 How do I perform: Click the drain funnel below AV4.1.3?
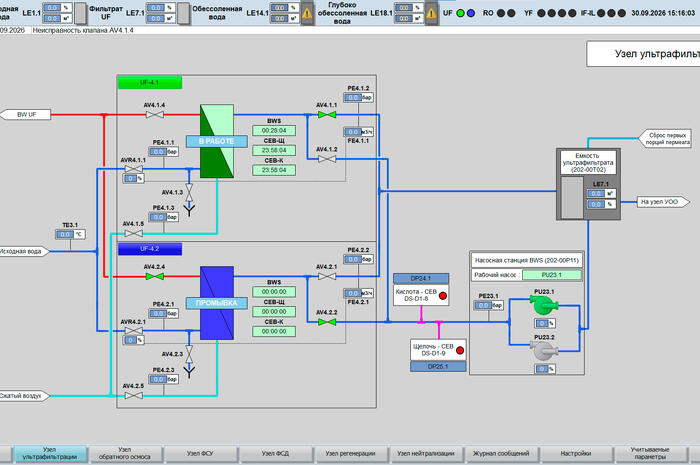coord(189,210)
